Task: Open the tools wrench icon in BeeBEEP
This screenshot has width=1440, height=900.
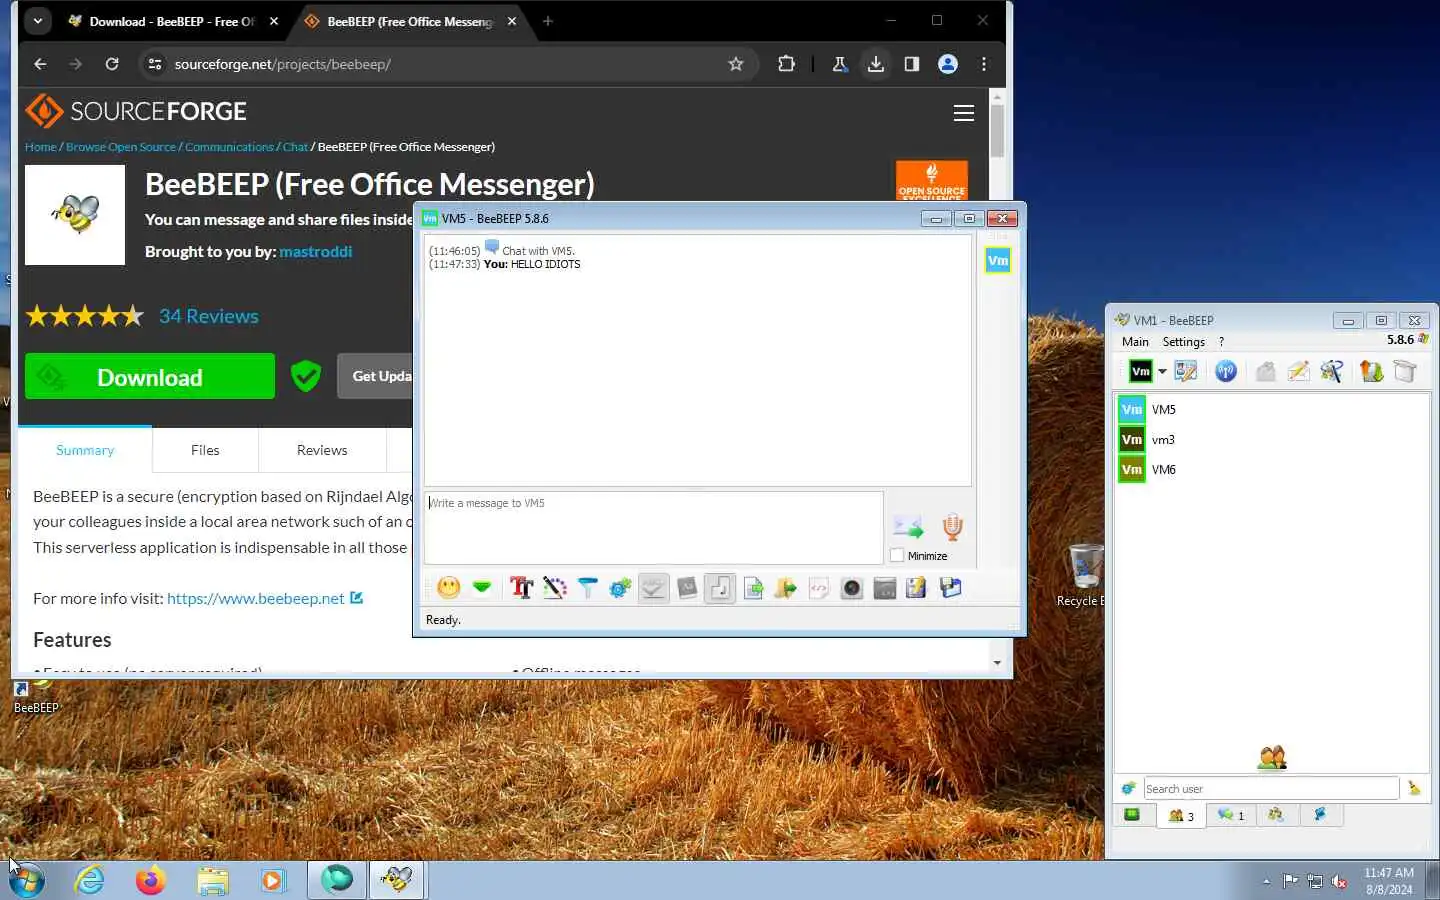Action: click(1332, 371)
